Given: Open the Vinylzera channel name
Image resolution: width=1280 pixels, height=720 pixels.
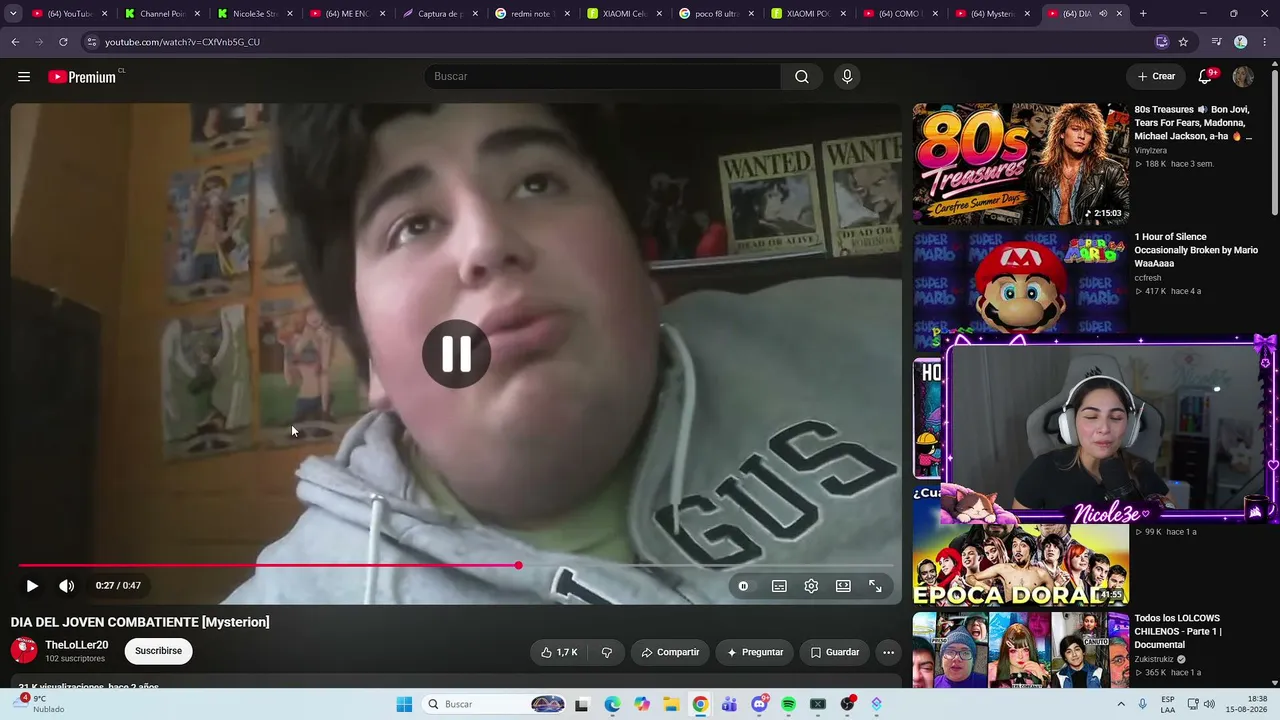Looking at the screenshot, I should point(1150,150).
